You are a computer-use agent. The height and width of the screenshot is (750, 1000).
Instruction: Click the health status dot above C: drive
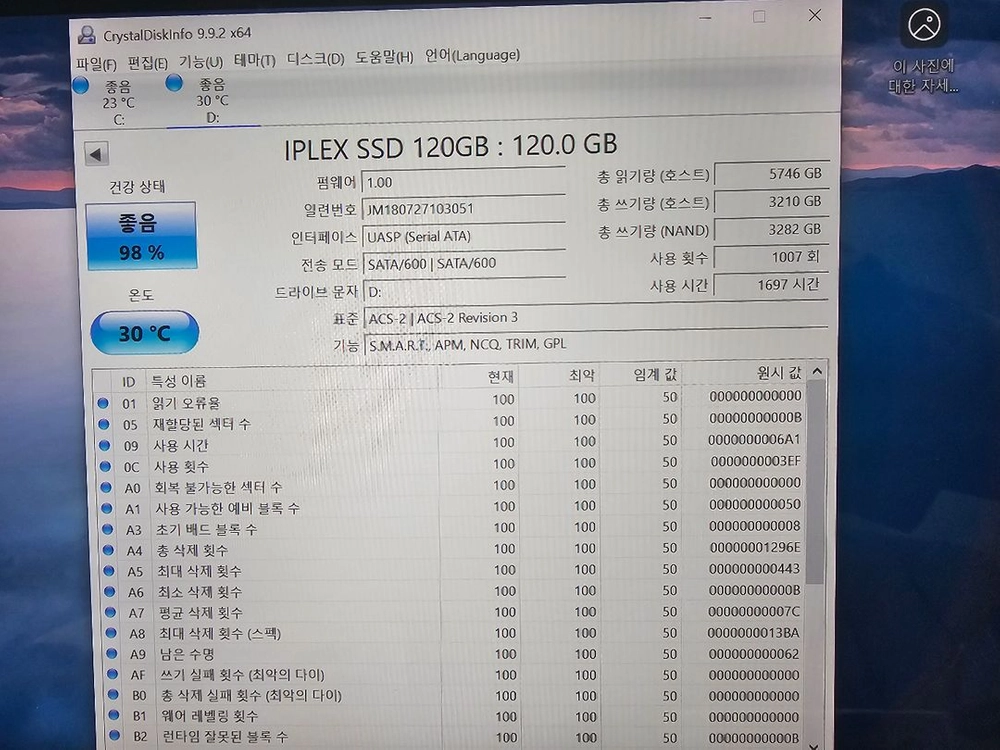pyautogui.click(x=80, y=85)
